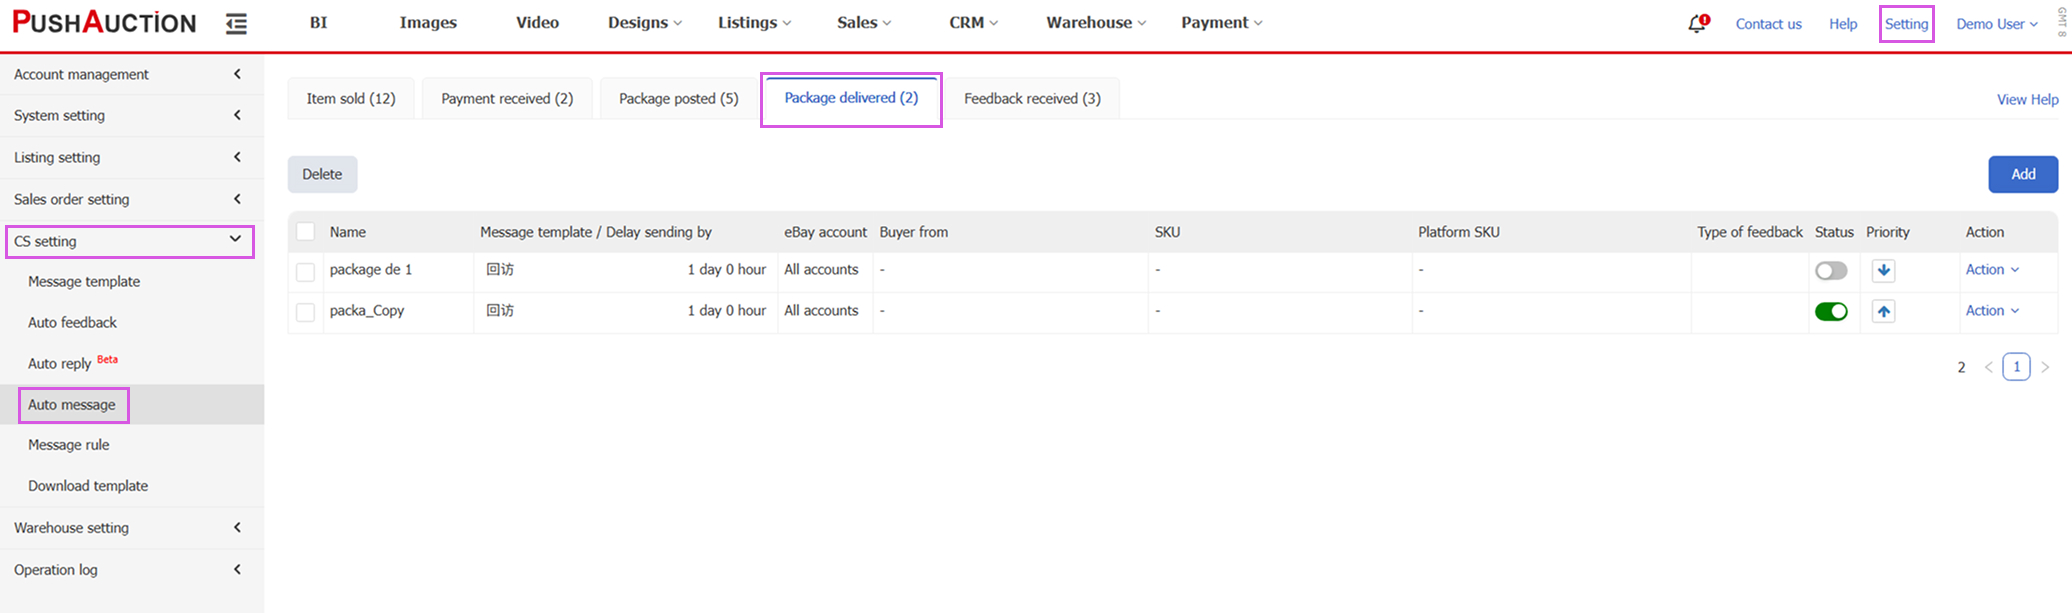
Task: Tick the checkbox for packa_Copy row
Action: [x=306, y=312]
